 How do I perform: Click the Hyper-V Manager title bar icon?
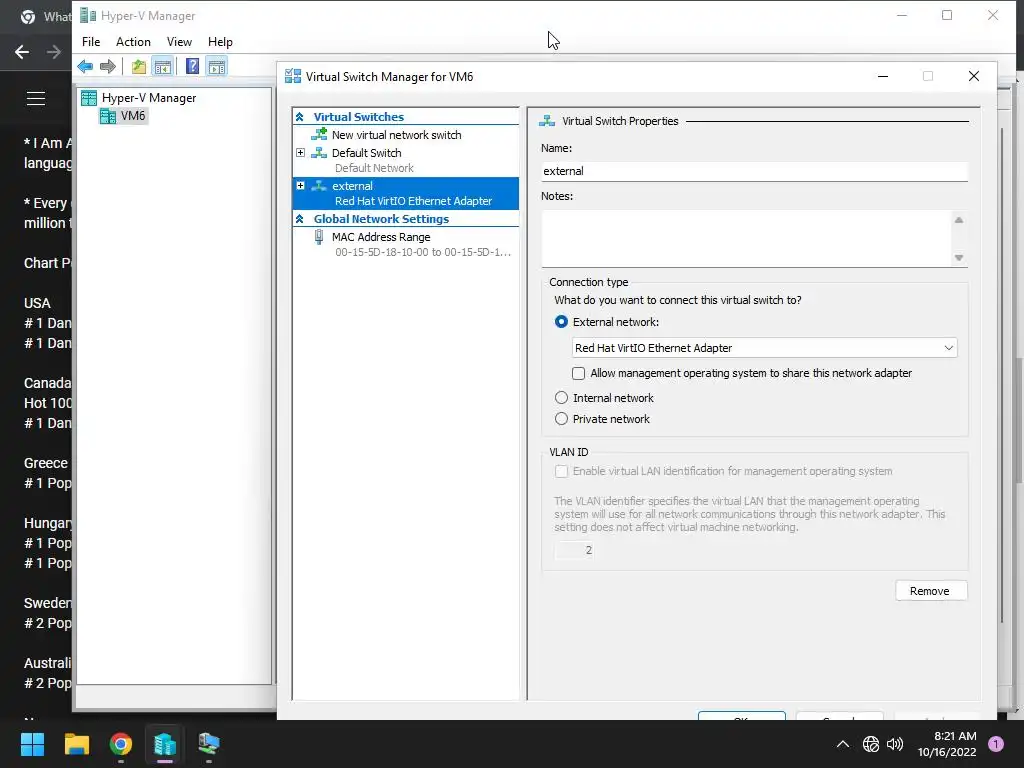point(88,15)
